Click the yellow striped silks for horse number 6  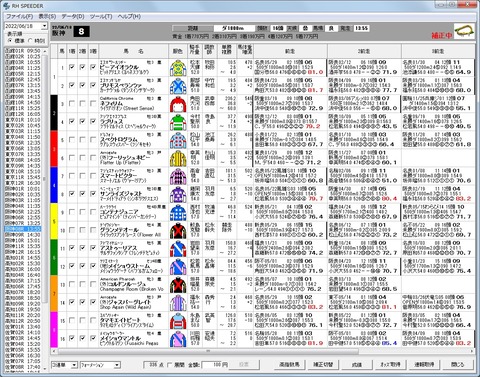coord(178,158)
